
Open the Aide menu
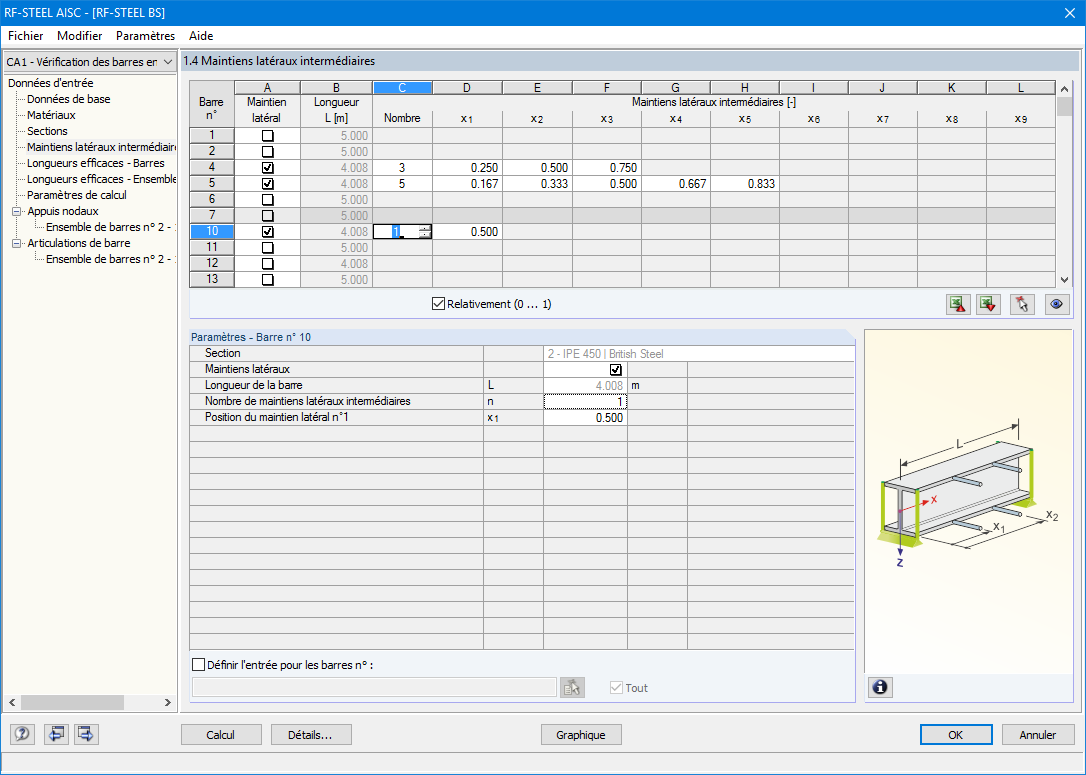201,35
